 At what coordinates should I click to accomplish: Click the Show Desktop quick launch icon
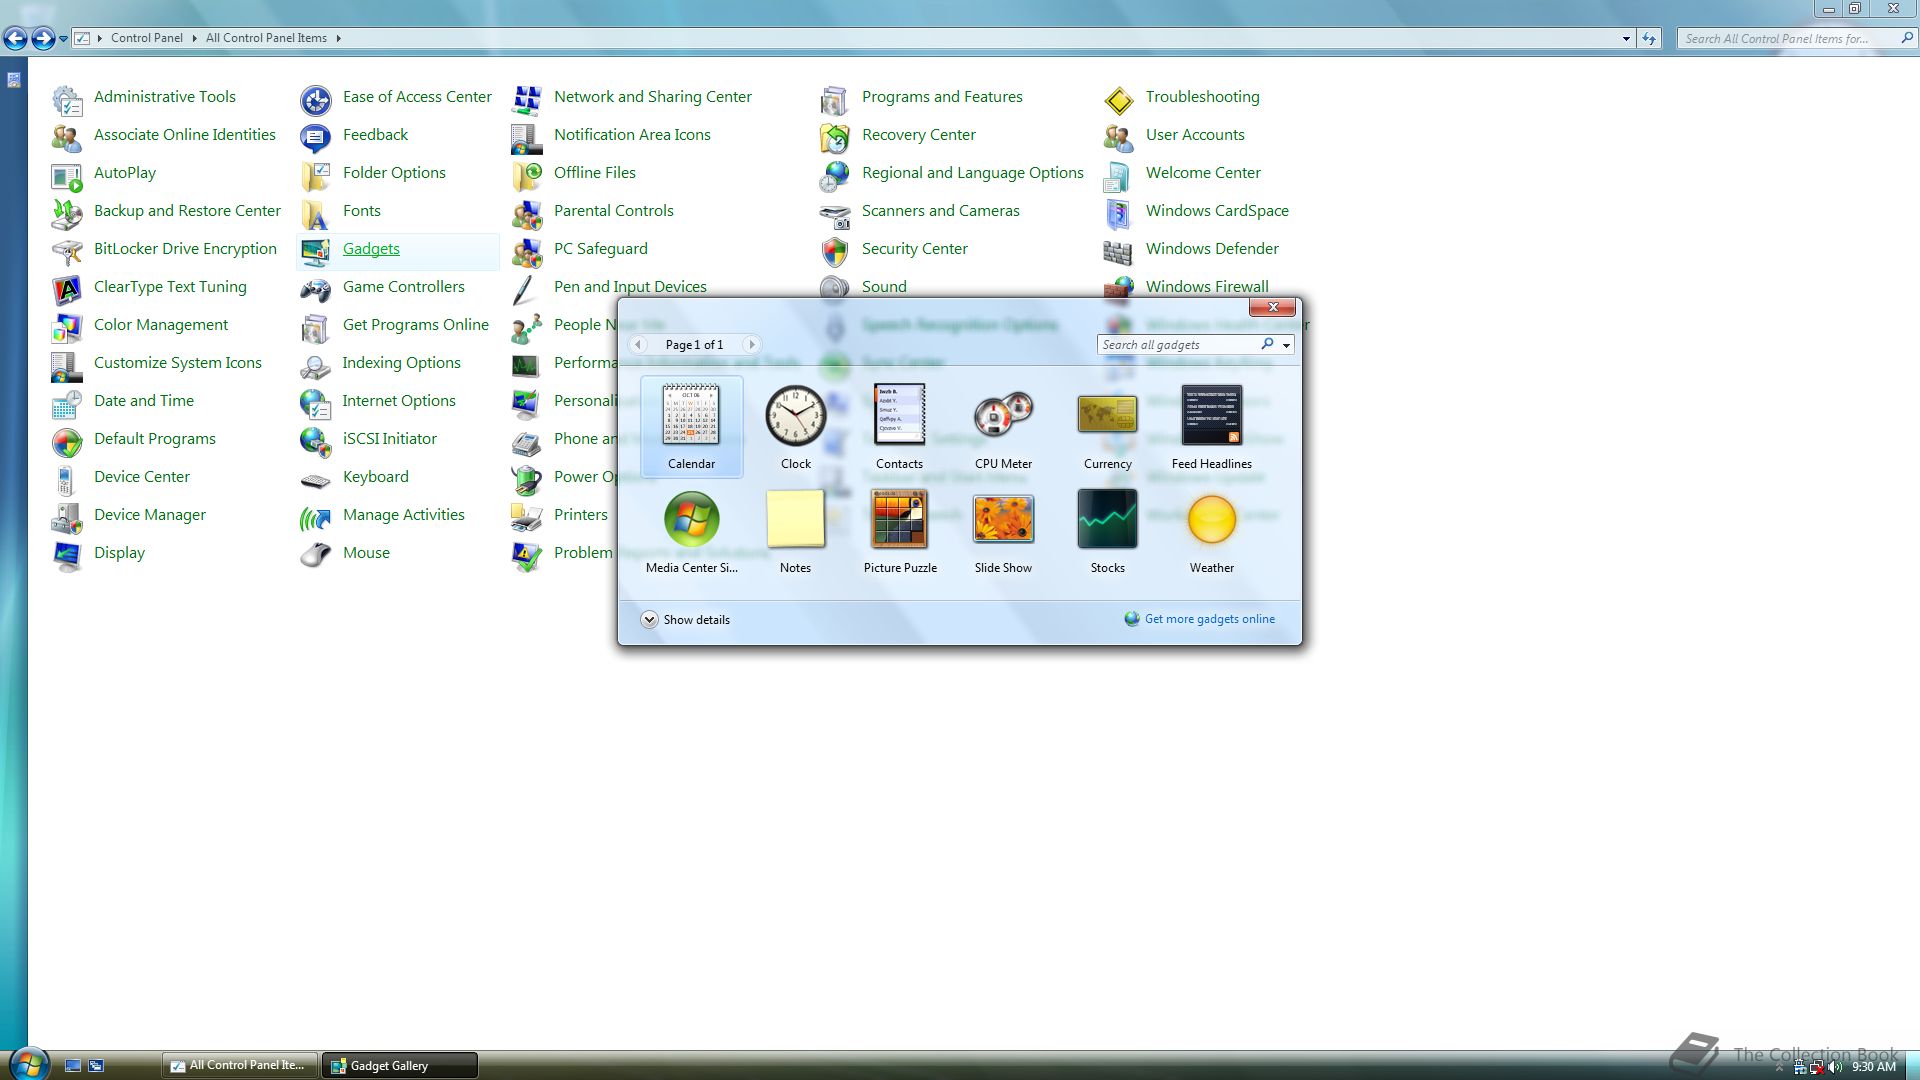(72, 1066)
